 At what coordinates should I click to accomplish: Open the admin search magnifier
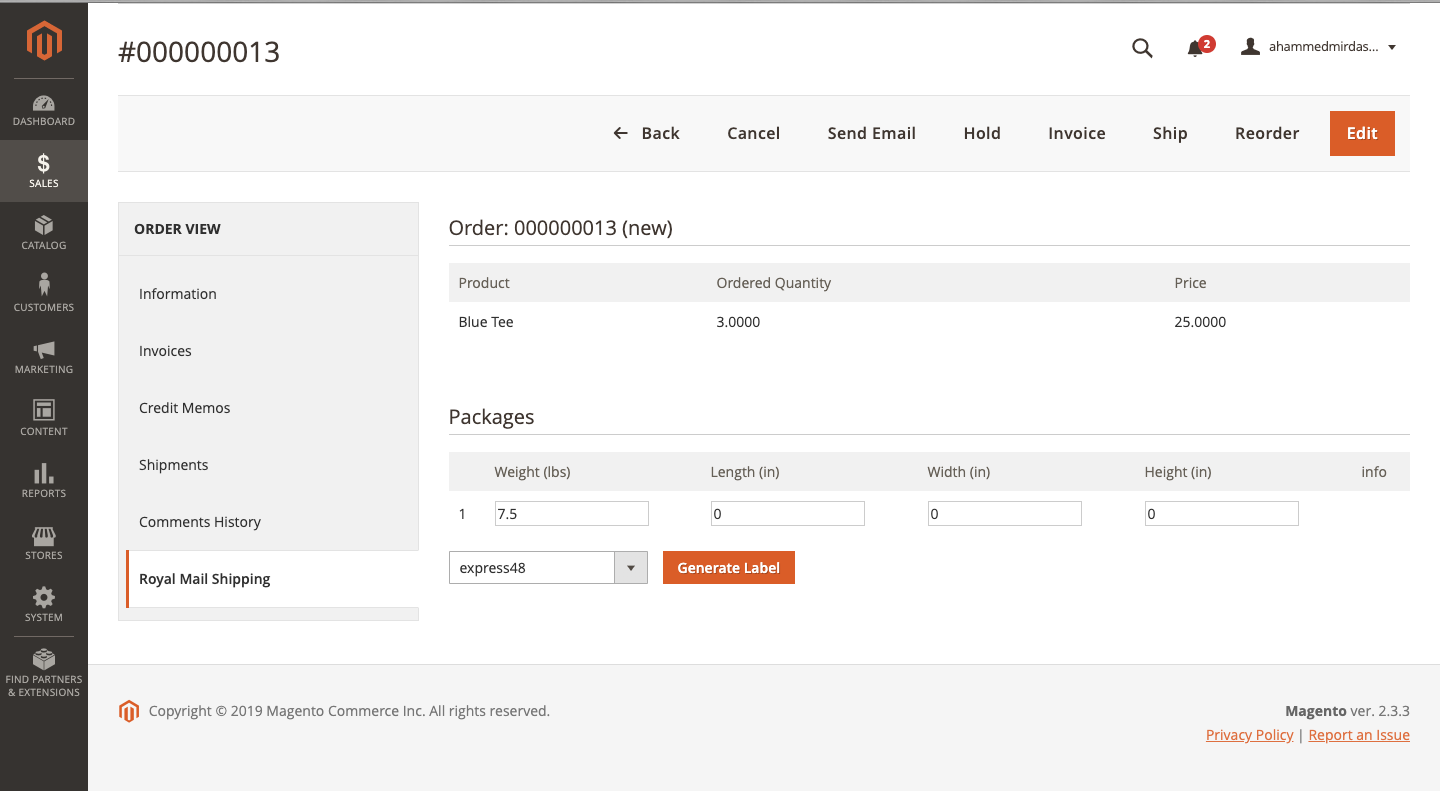(1142, 47)
